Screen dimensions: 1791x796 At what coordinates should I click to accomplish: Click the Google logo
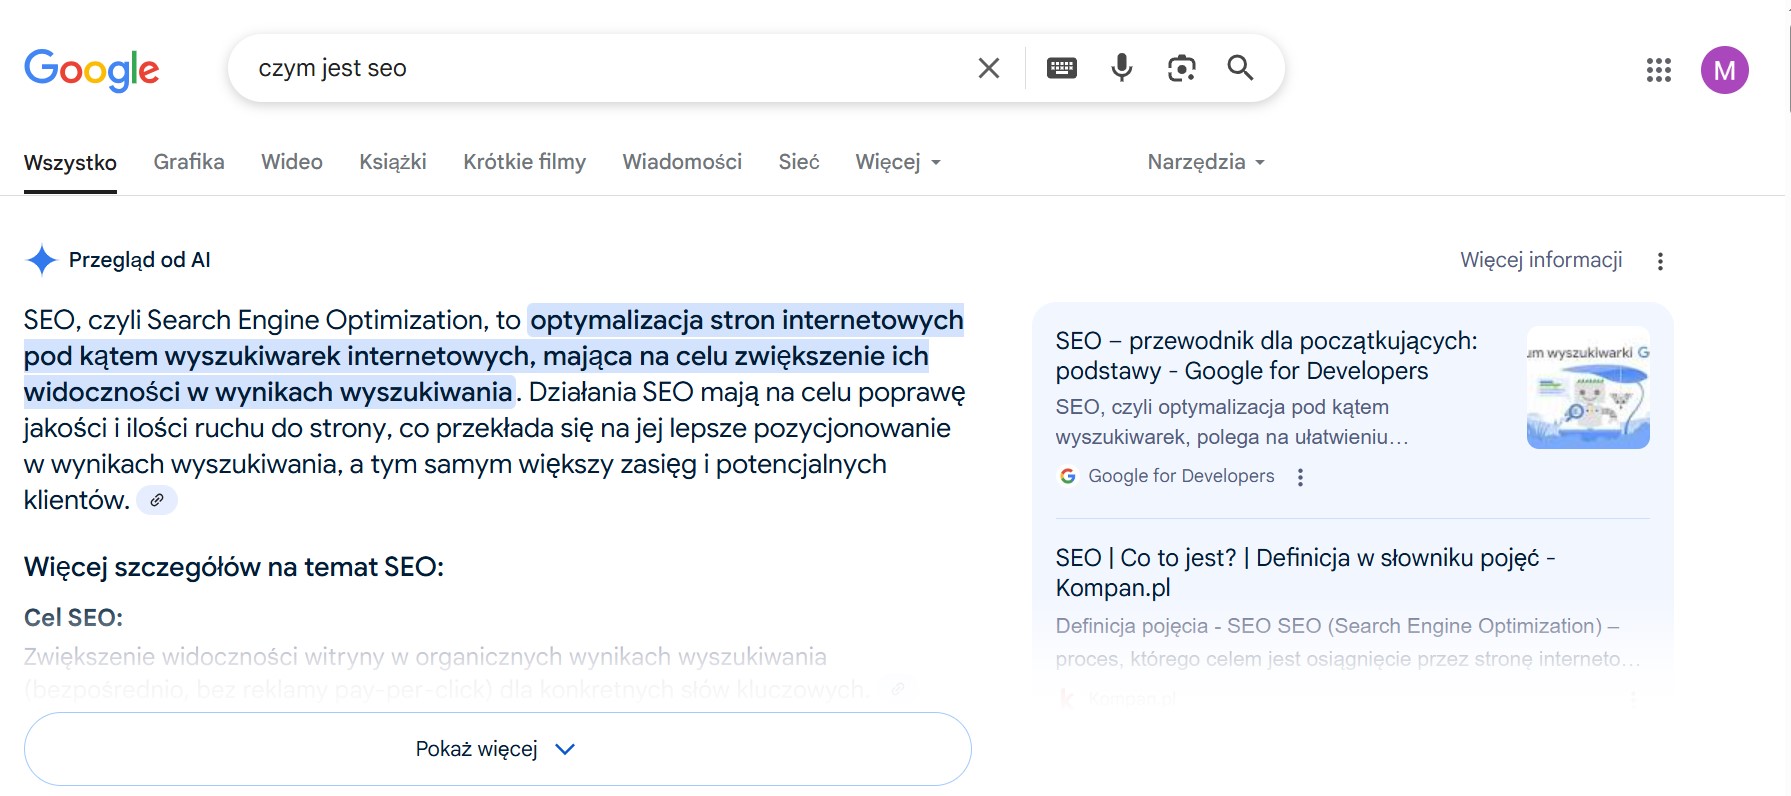click(91, 69)
